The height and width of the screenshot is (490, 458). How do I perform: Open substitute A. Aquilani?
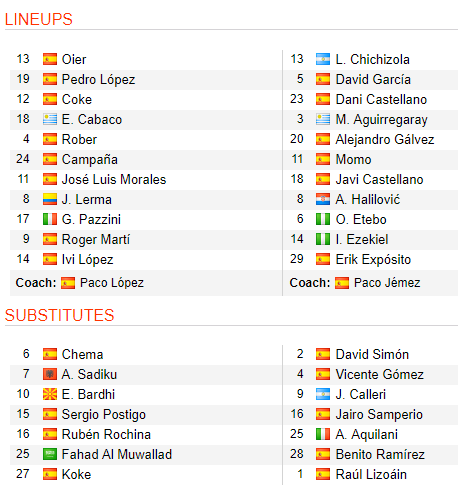tap(366, 434)
